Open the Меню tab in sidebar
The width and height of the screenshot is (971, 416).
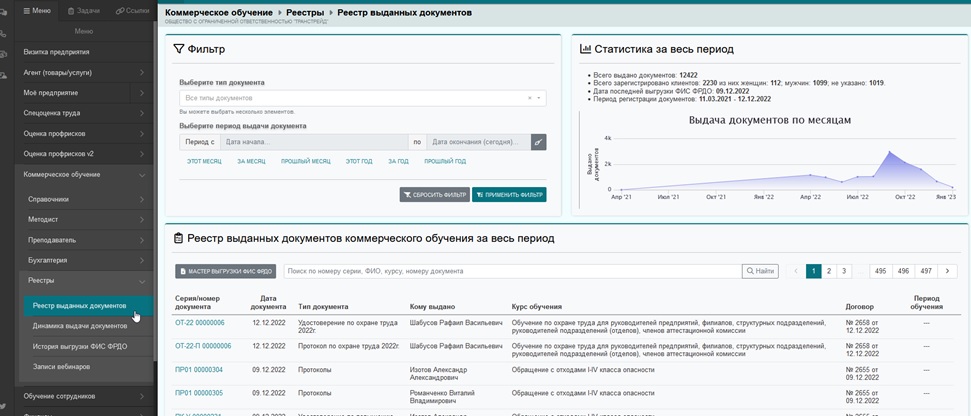click(x=37, y=11)
